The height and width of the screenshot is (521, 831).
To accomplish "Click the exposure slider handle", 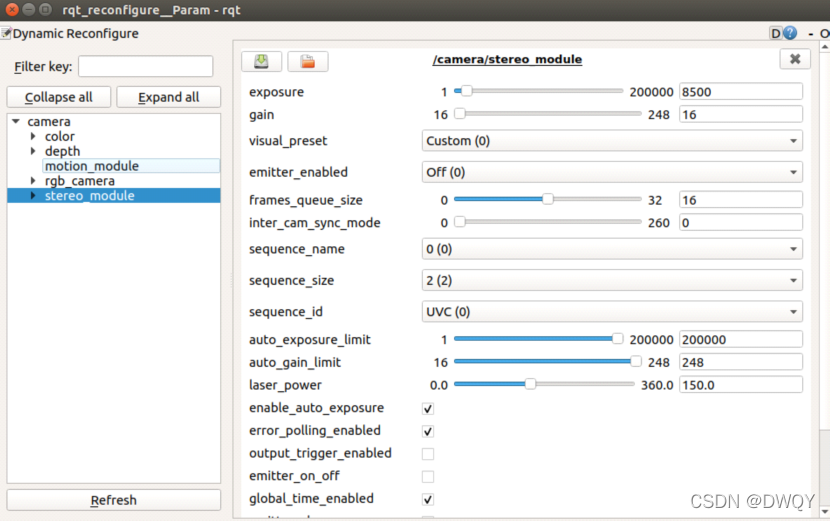I will [x=466, y=91].
